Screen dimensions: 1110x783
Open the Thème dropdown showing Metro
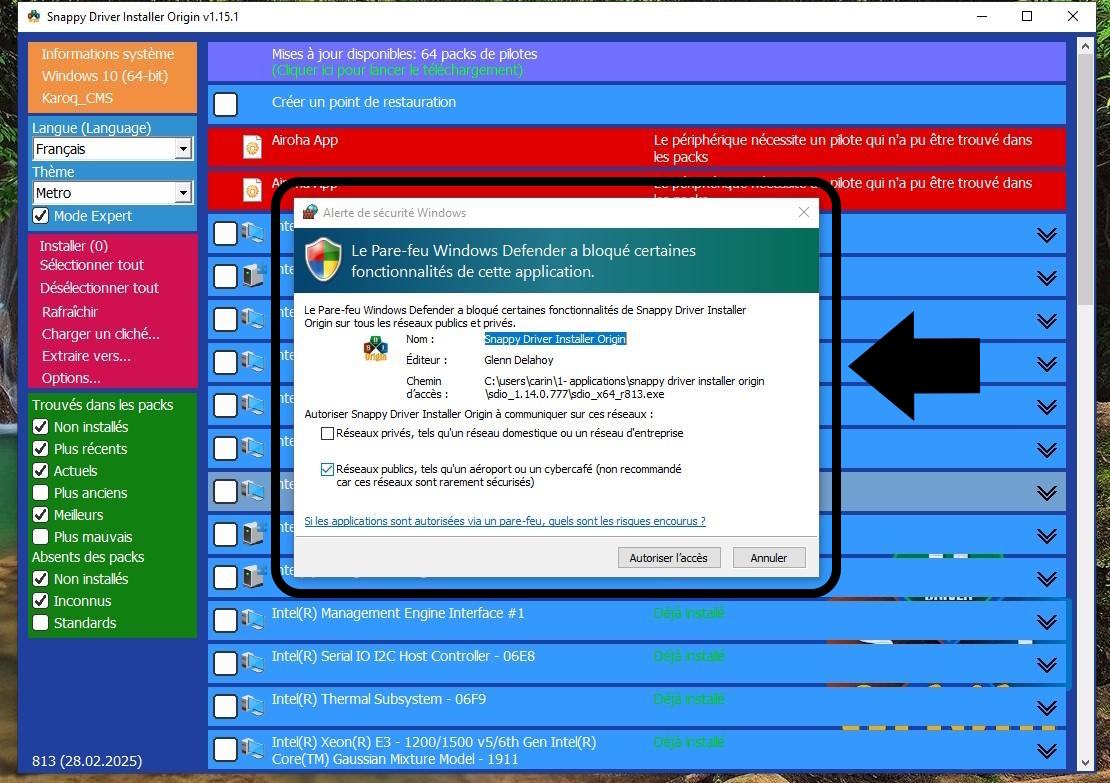click(x=183, y=193)
